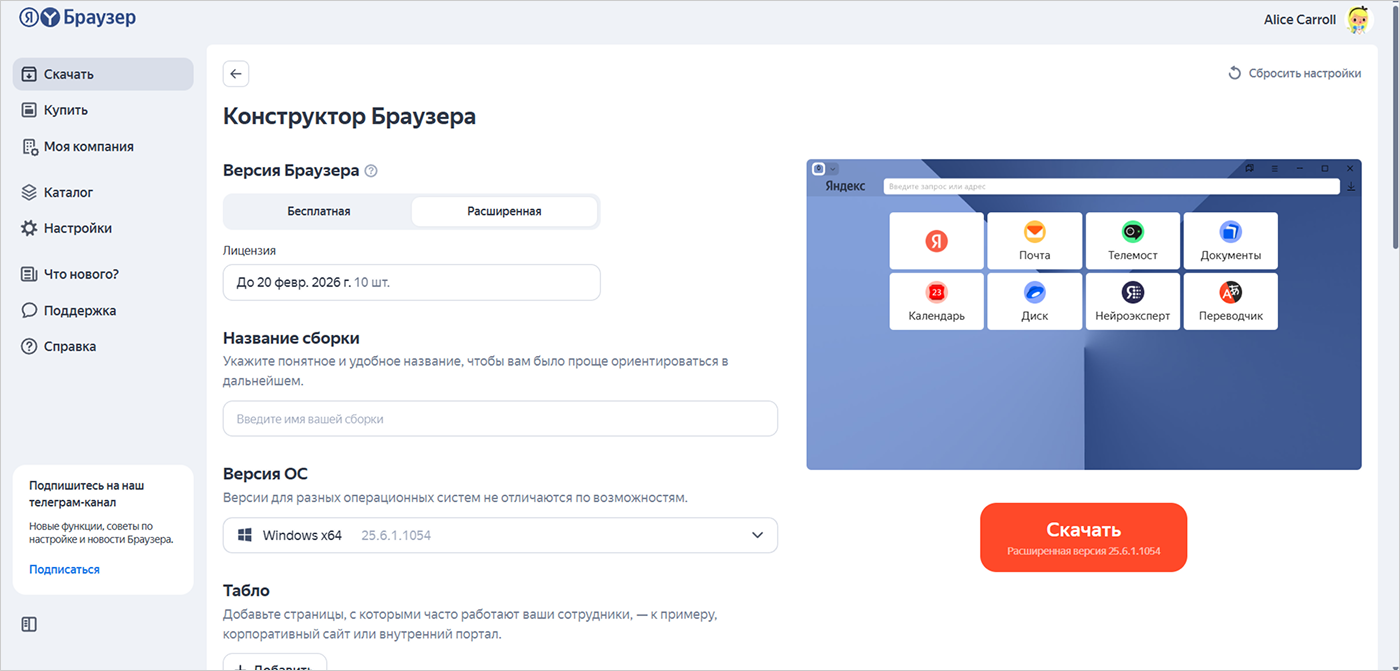Click the Настройки gear icon
Image resolution: width=1400 pixels, height=671 pixels.
pyautogui.click(x=29, y=228)
